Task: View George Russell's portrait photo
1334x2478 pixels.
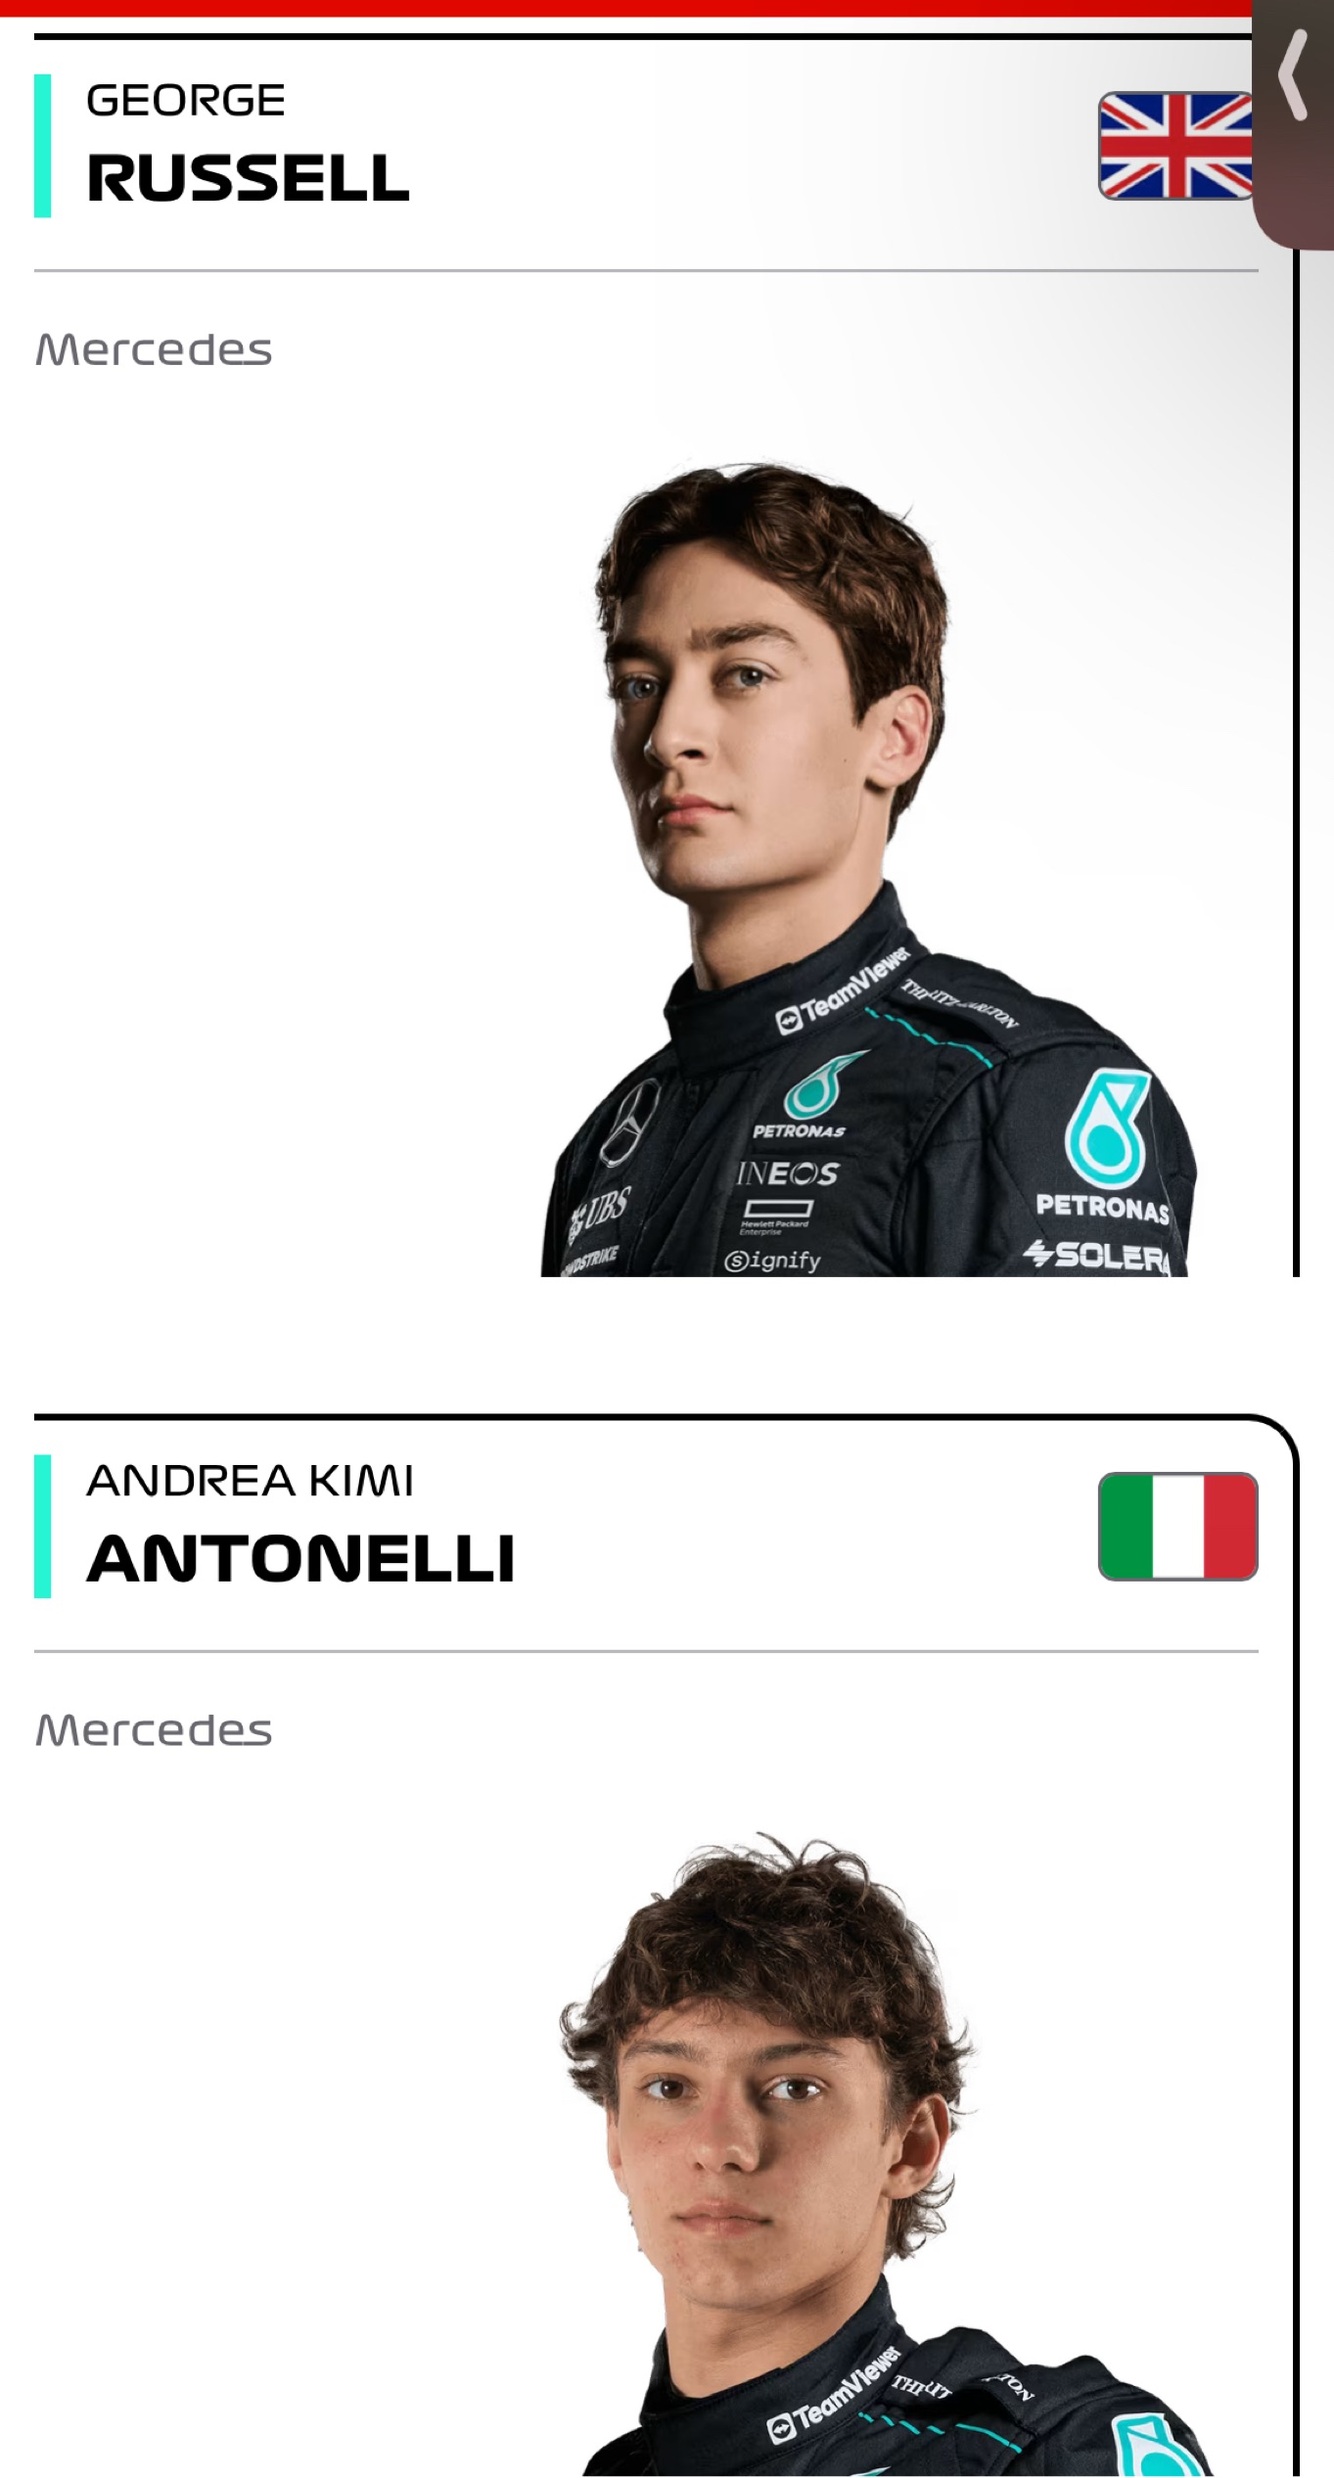Action: pos(868,869)
